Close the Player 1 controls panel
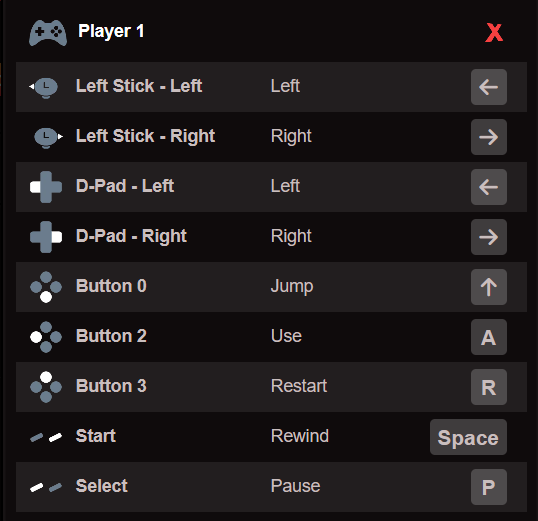The height and width of the screenshot is (521, 538). tap(494, 33)
